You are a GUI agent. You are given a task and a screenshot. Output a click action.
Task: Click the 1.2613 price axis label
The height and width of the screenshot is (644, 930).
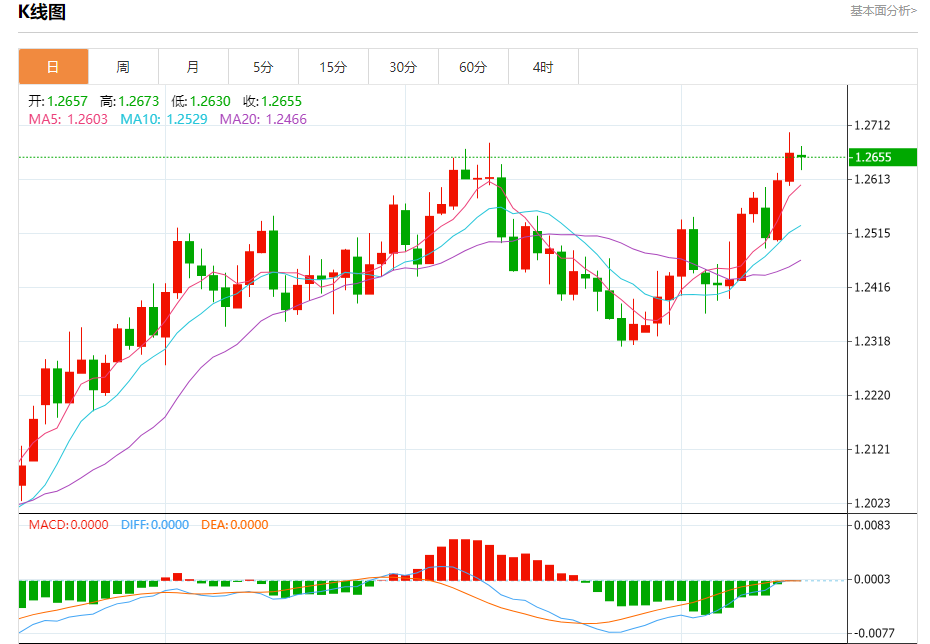[x=872, y=179]
